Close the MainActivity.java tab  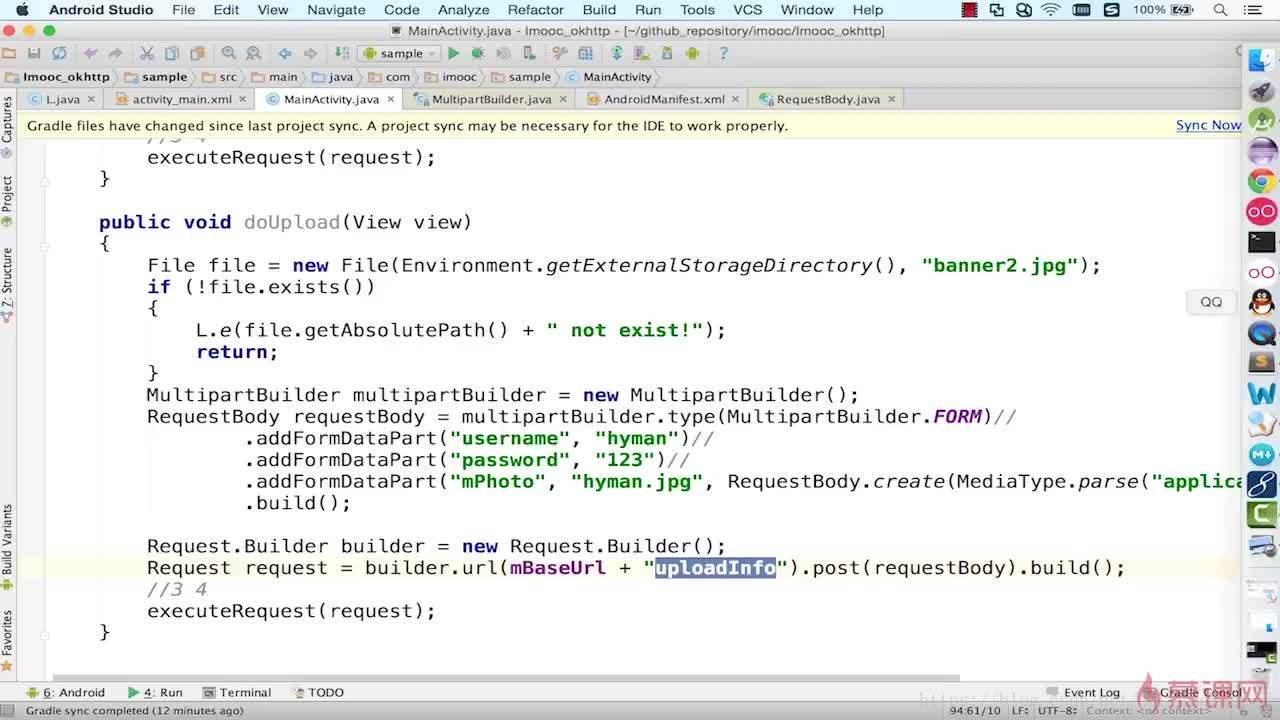[x=391, y=99]
